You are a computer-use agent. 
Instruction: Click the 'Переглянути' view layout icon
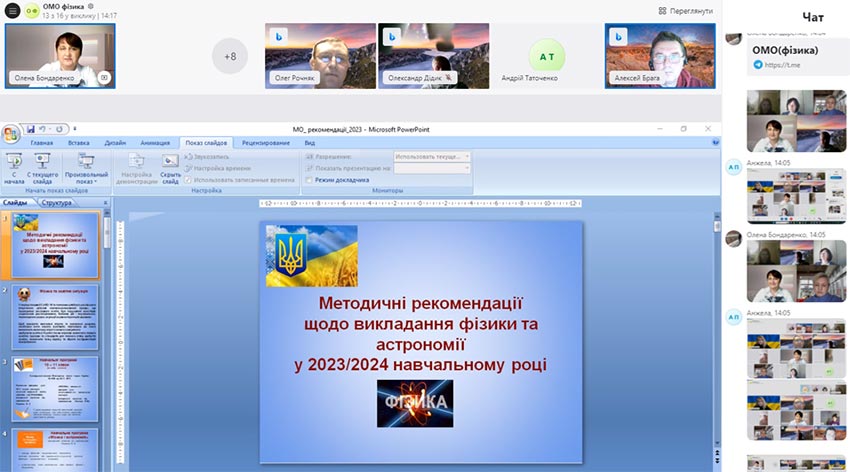coord(662,11)
